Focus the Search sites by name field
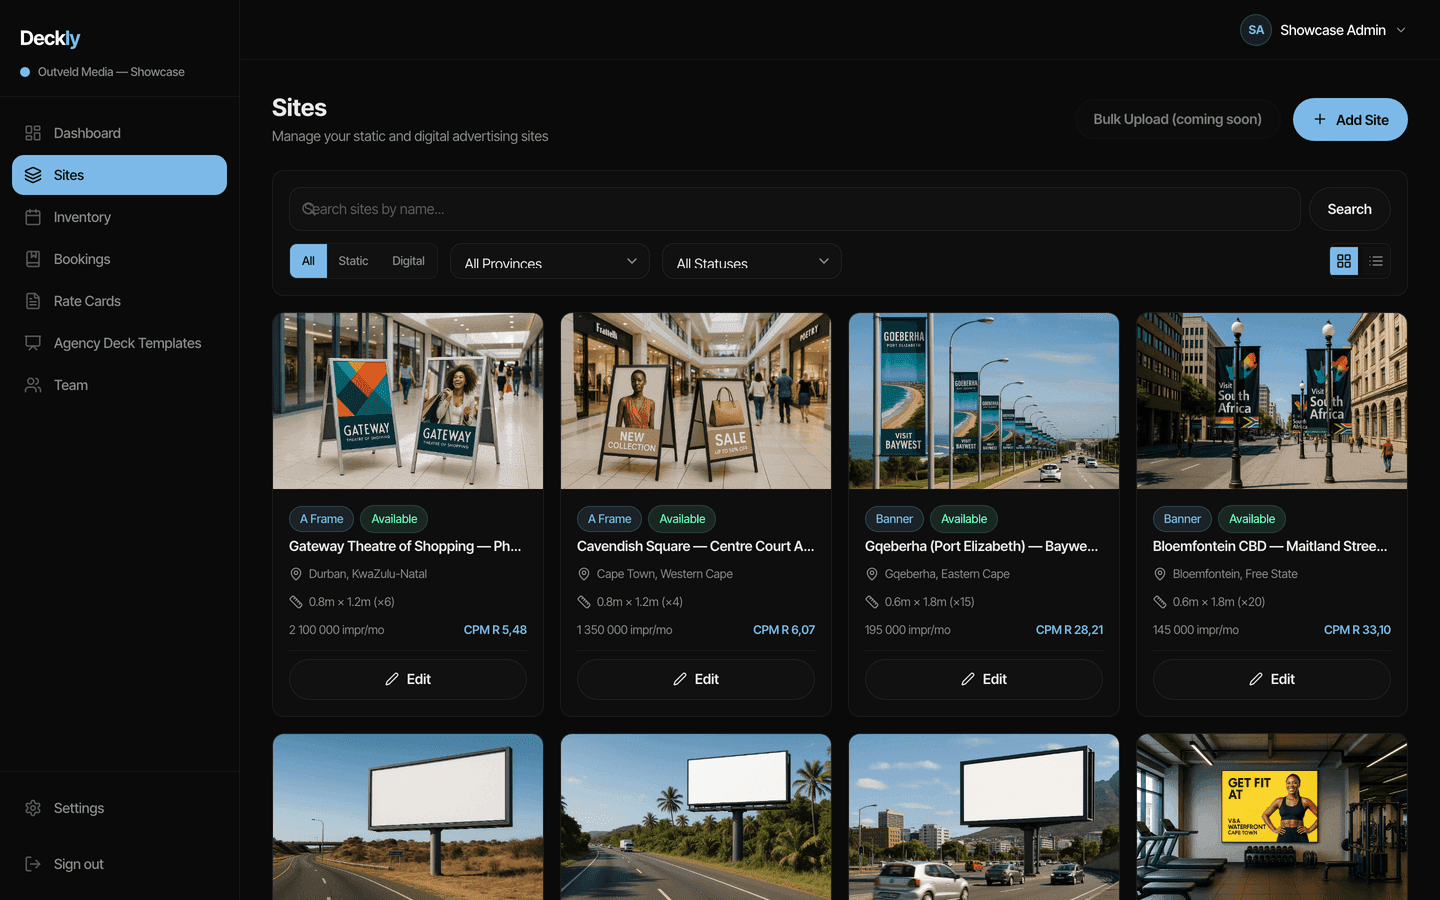The height and width of the screenshot is (900, 1440). click(795, 209)
